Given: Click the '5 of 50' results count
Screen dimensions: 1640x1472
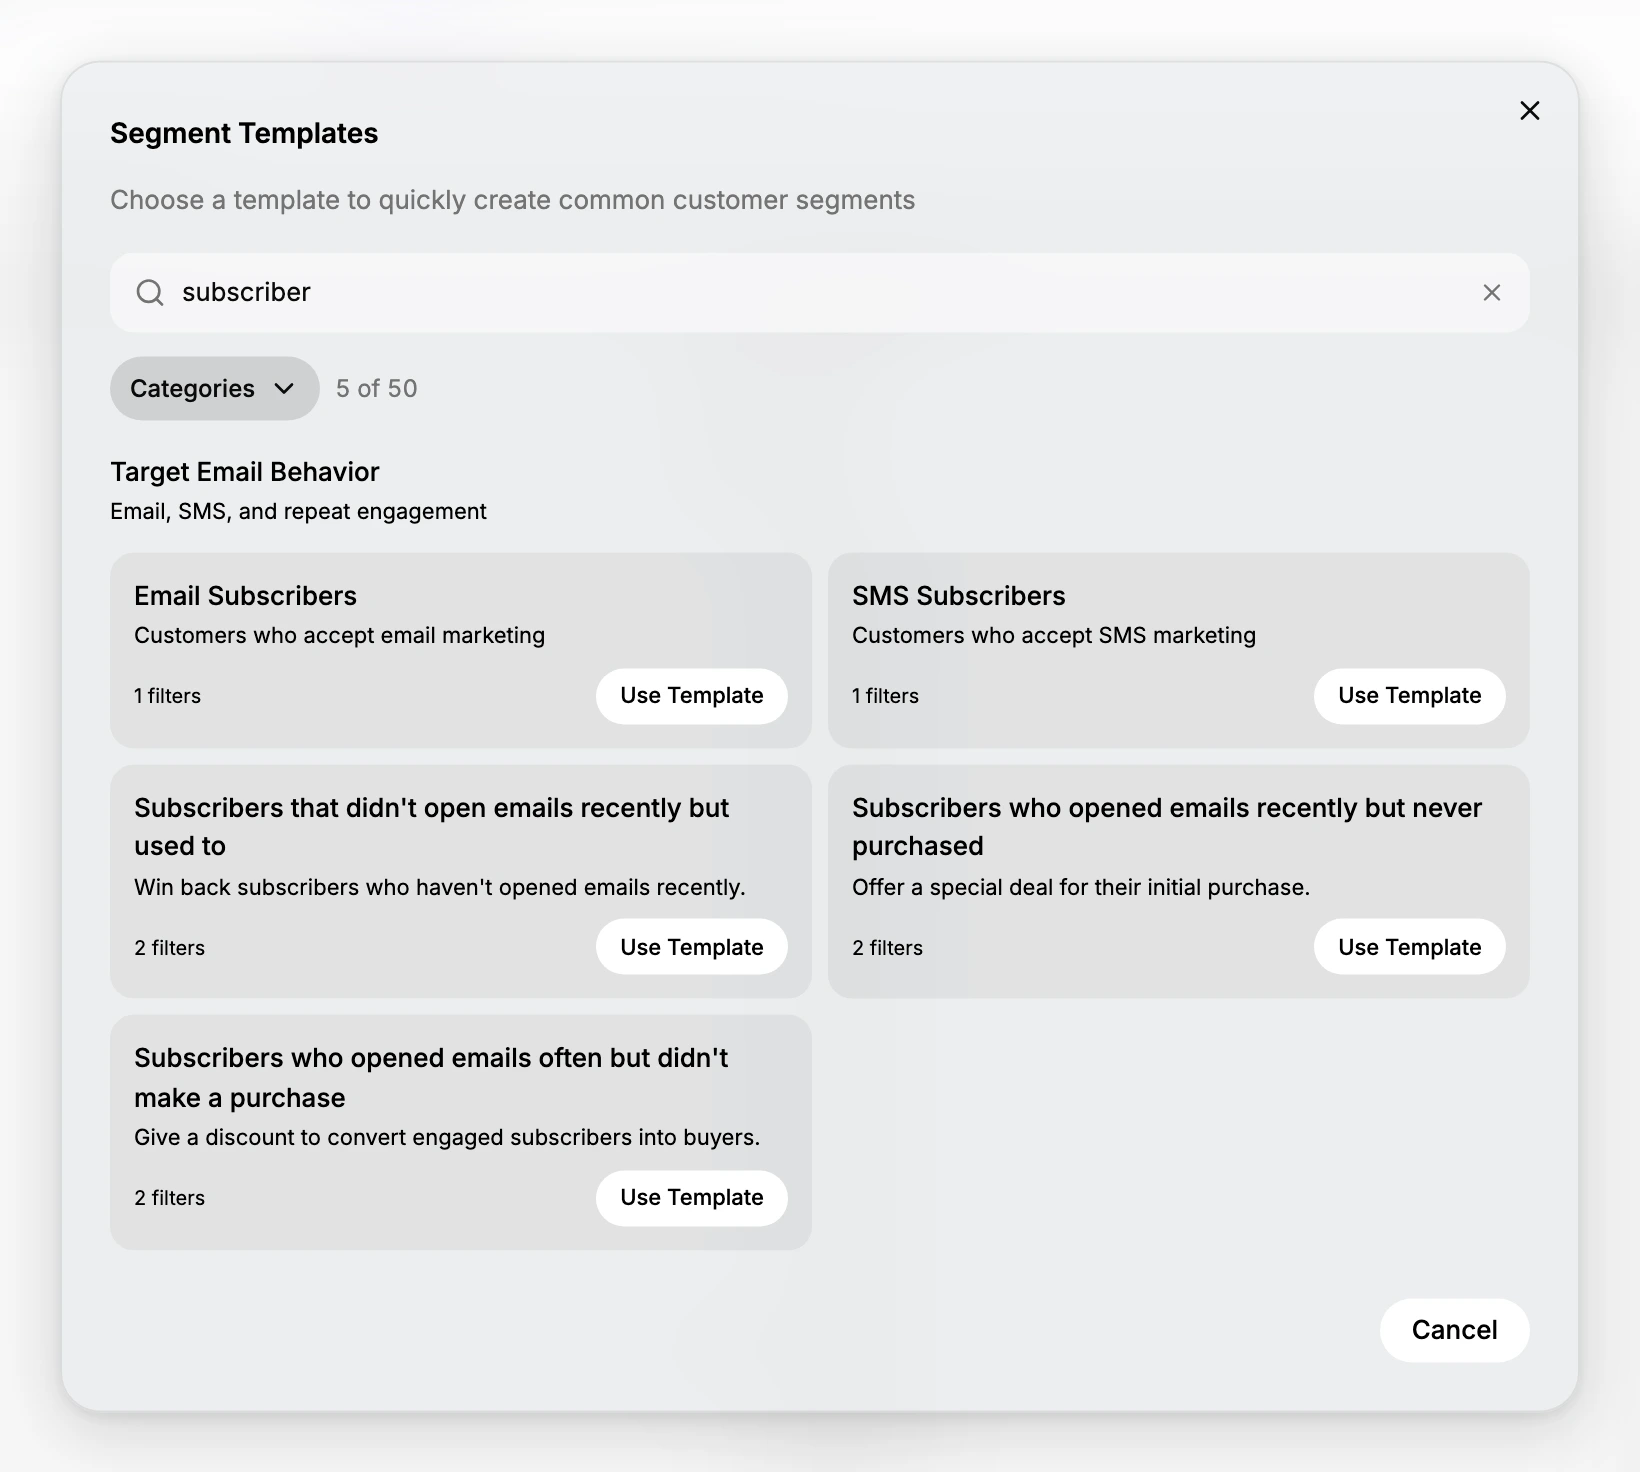Looking at the screenshot, I should pos(376,389).
